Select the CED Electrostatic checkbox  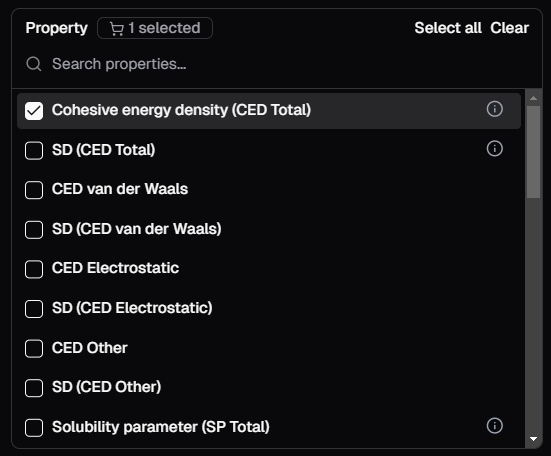click(34, 269)
